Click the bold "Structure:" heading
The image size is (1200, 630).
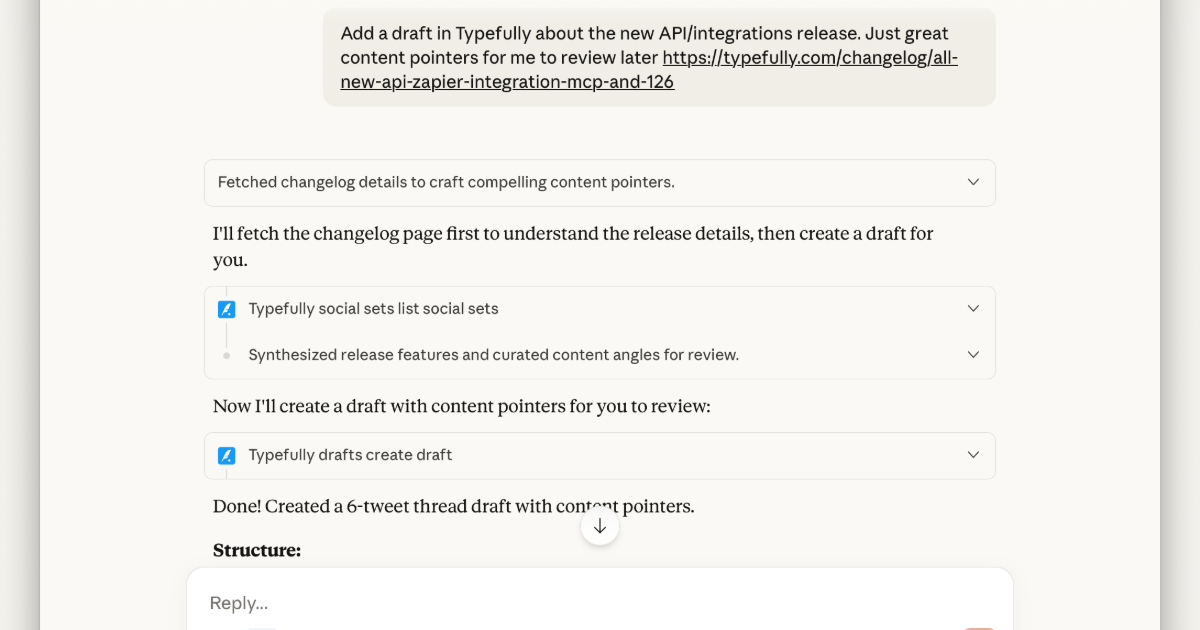click(x=257, y=550)
